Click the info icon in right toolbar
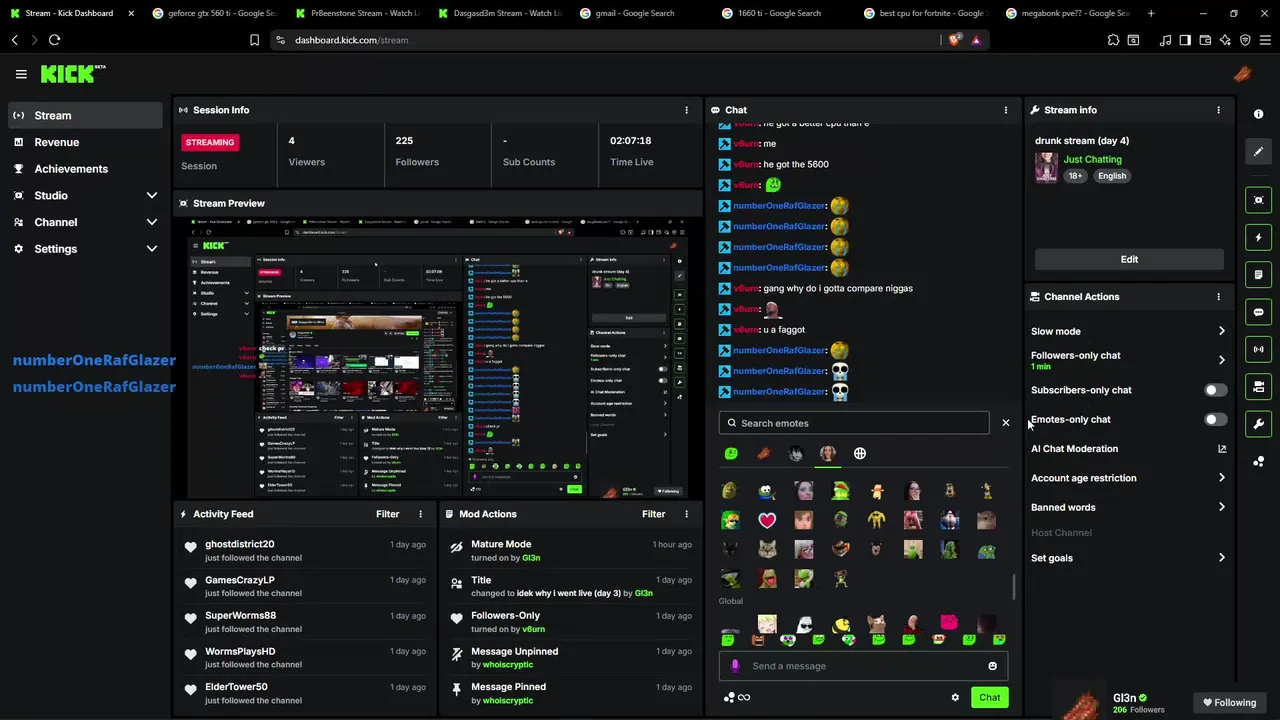The width and height of the screenshot is (1280, 720). [1258, 114]
